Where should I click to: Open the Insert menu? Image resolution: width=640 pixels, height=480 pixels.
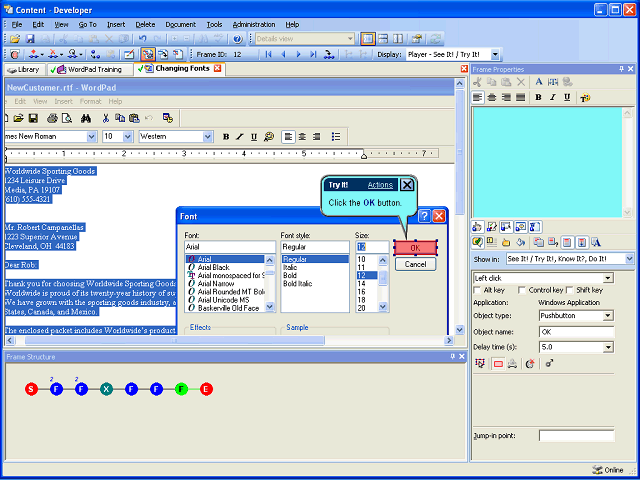click(x=116, y=24)
